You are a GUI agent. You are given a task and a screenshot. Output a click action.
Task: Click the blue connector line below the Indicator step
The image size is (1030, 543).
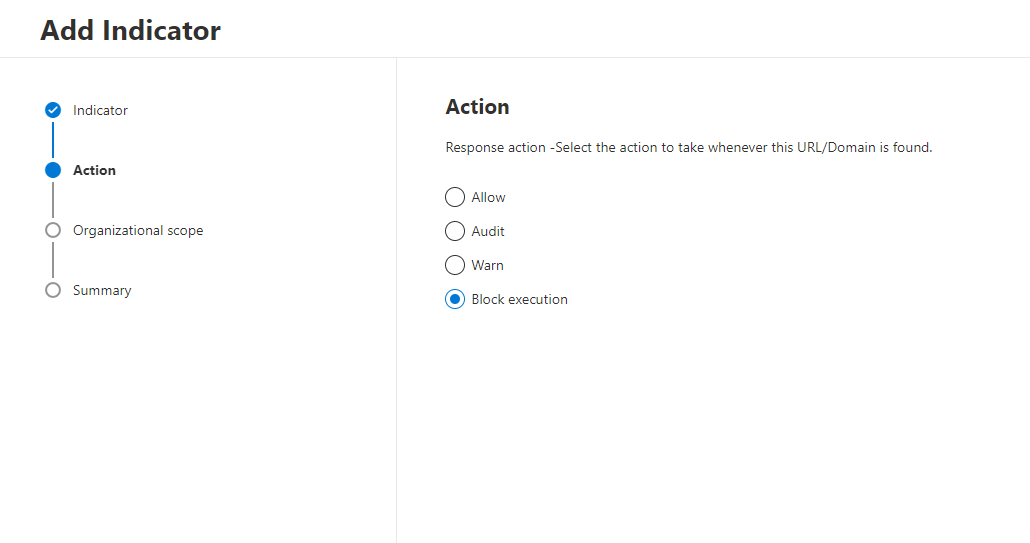click(53, 140)
